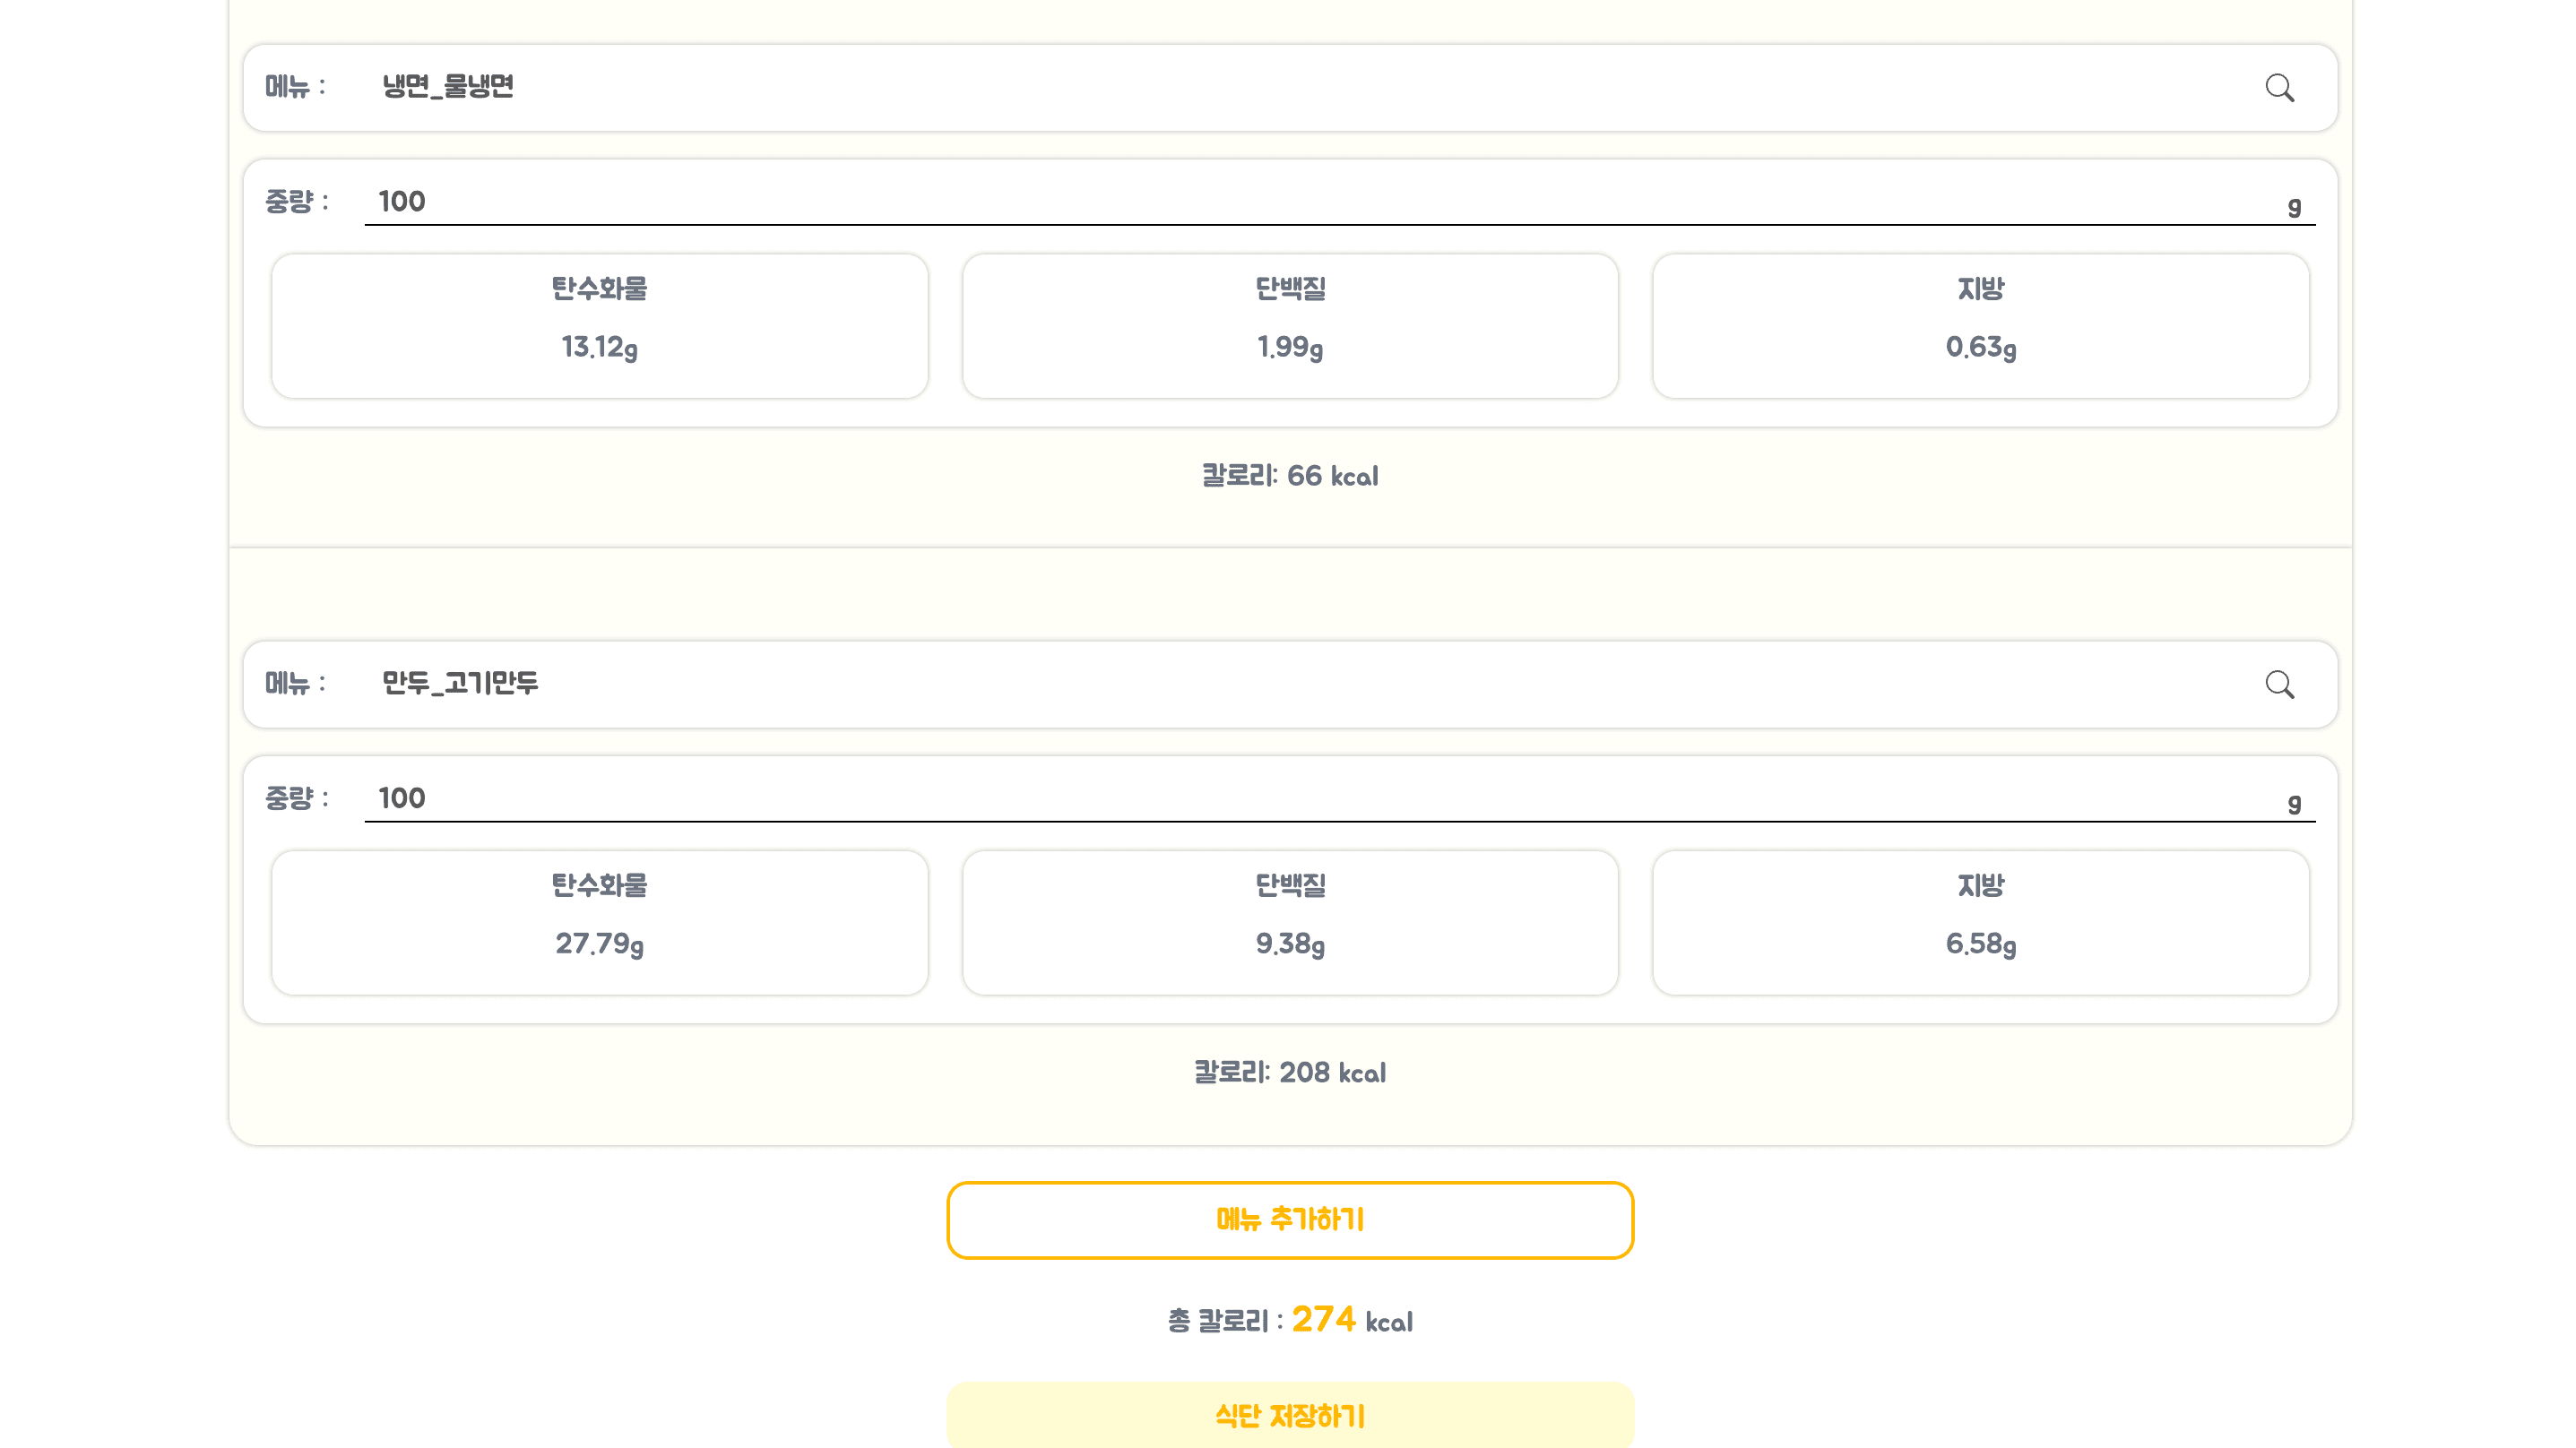This screenshot has width=2576, height=1448.
Task: Select the 고기만두 탄수화물 27.79g card
Action: click(599, 922)
